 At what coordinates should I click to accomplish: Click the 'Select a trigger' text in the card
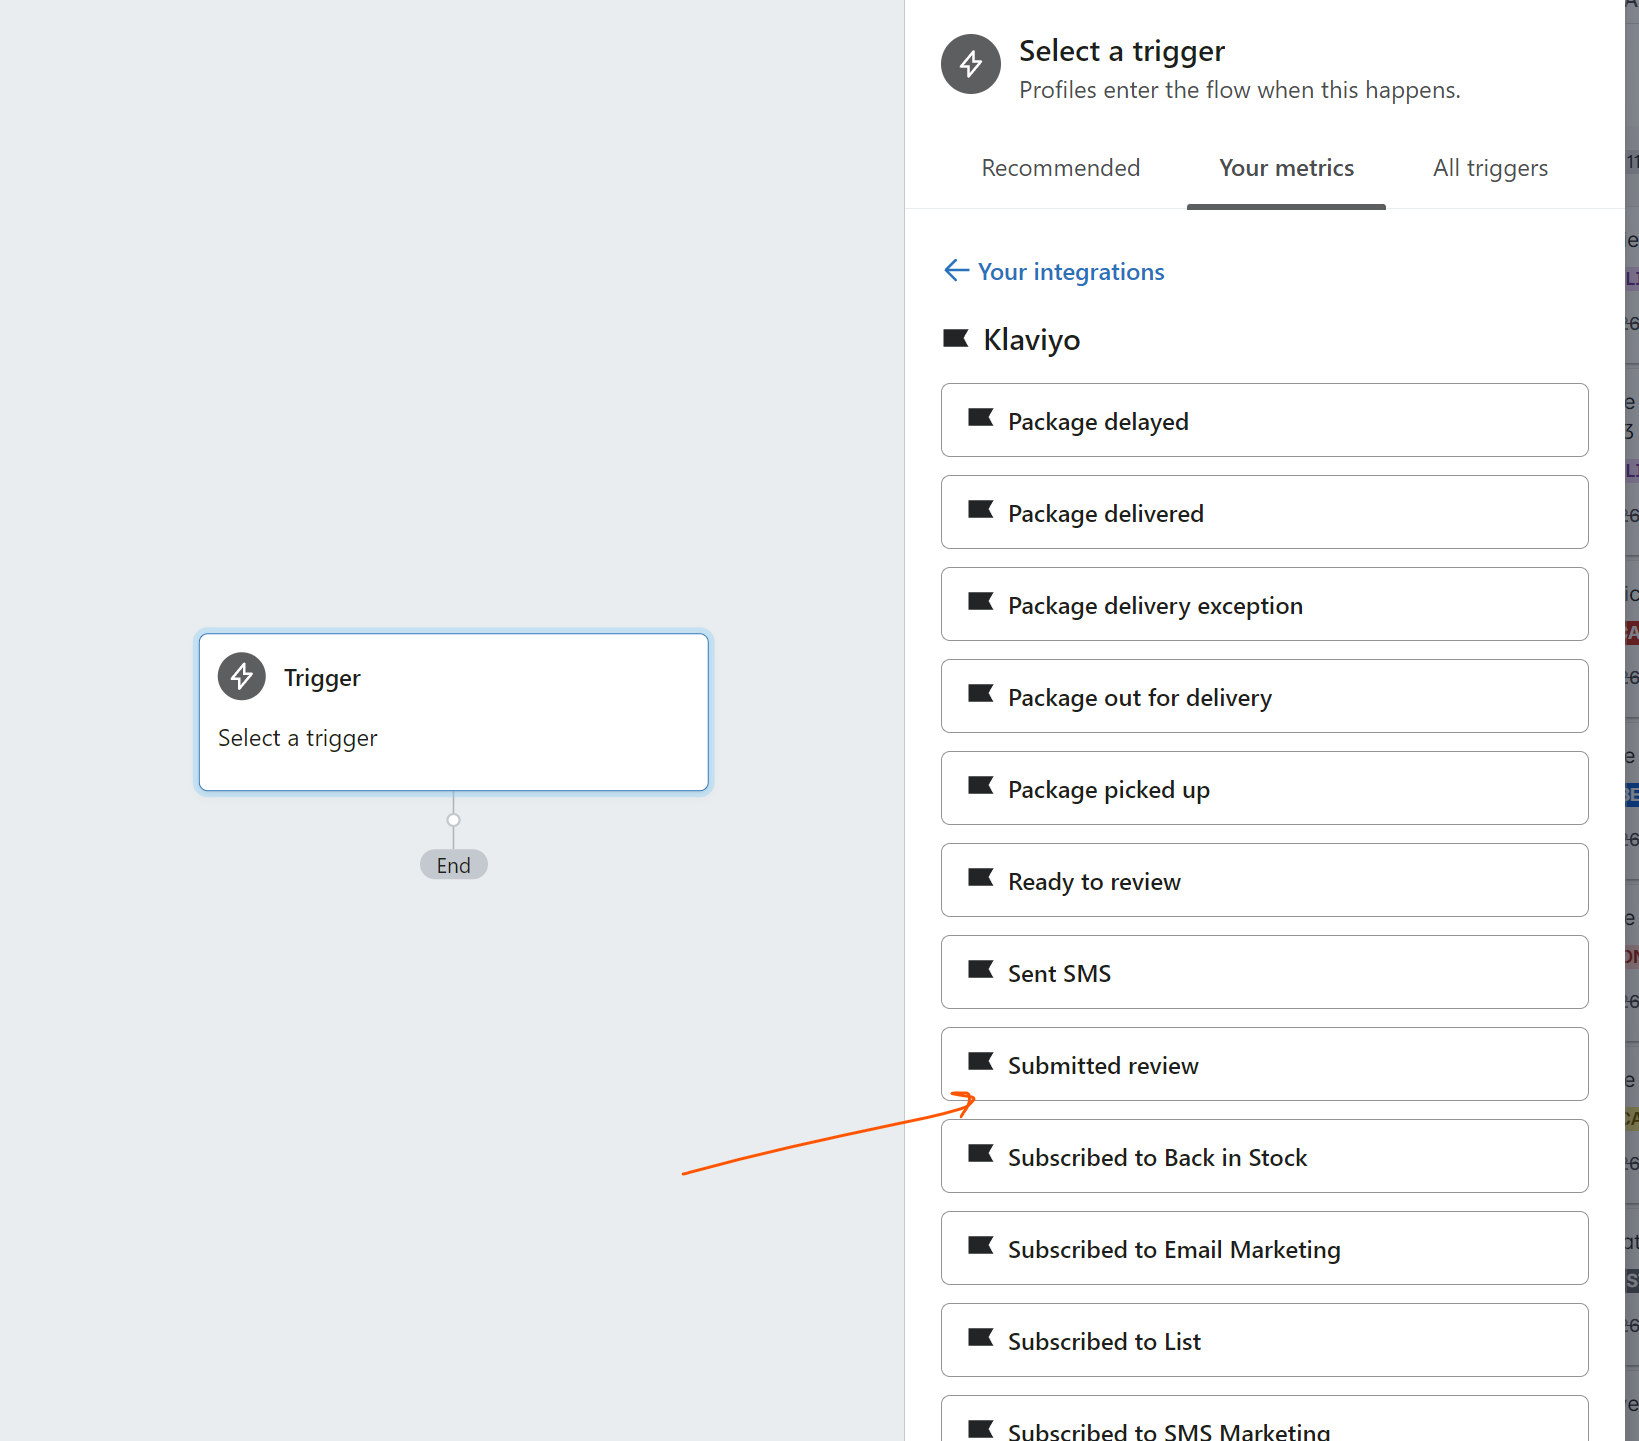[297, 738]
